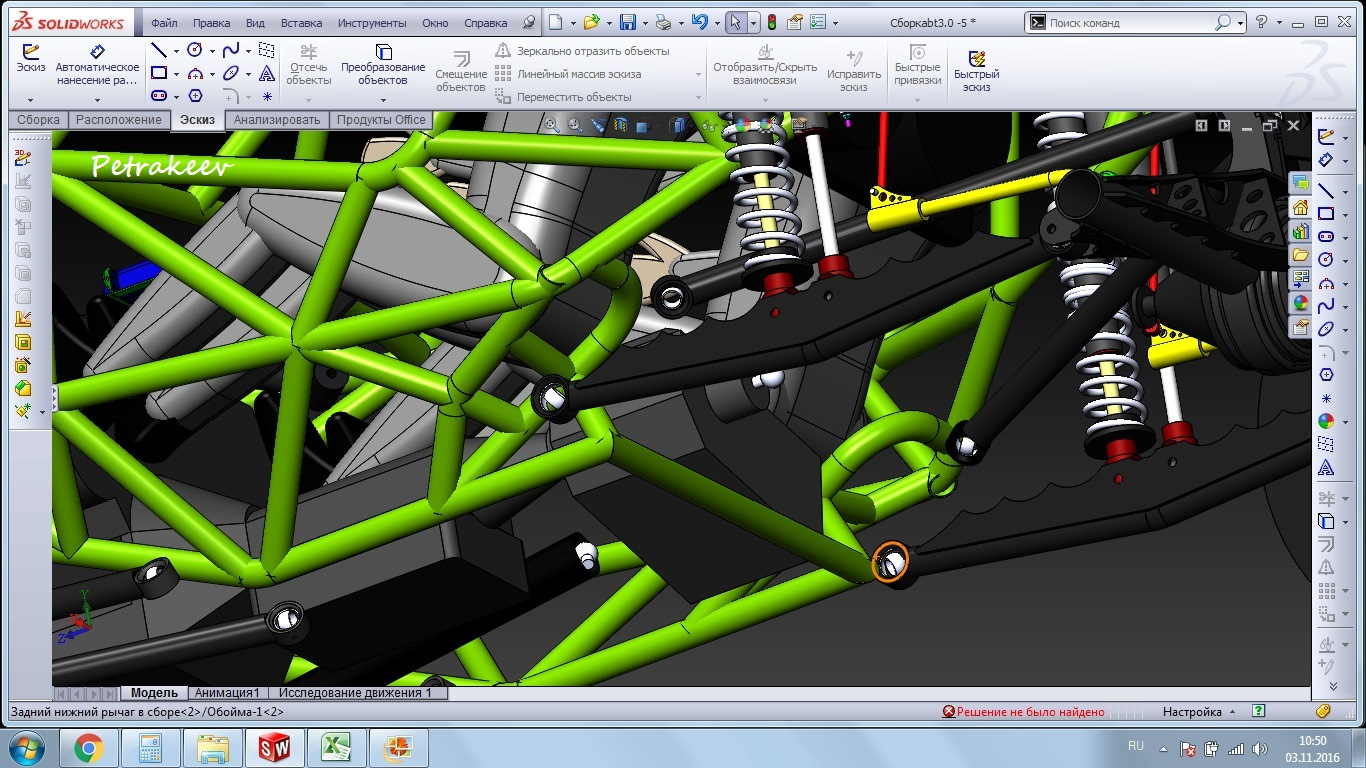Click Отсечь объекты trim button
This screenshot has width=1366, height=768.
click(309, 65)
